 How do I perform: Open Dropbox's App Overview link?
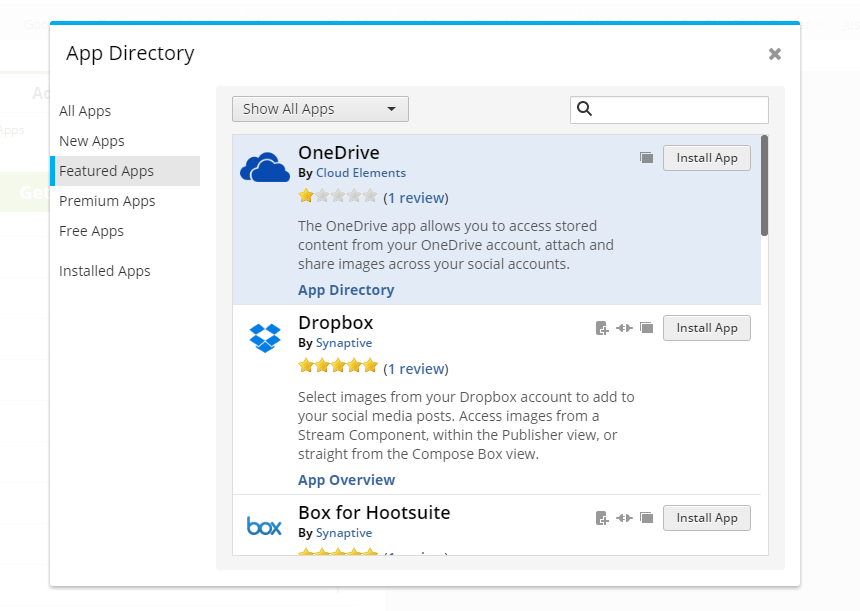[x=347, y=480]
